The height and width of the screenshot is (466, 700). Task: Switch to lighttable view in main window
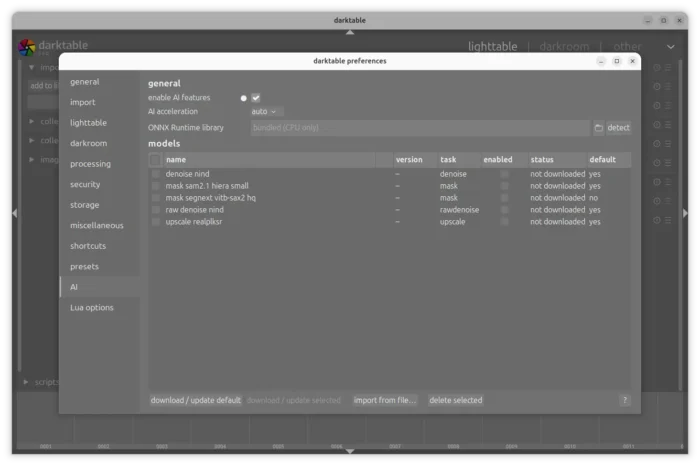coord(492,46)
